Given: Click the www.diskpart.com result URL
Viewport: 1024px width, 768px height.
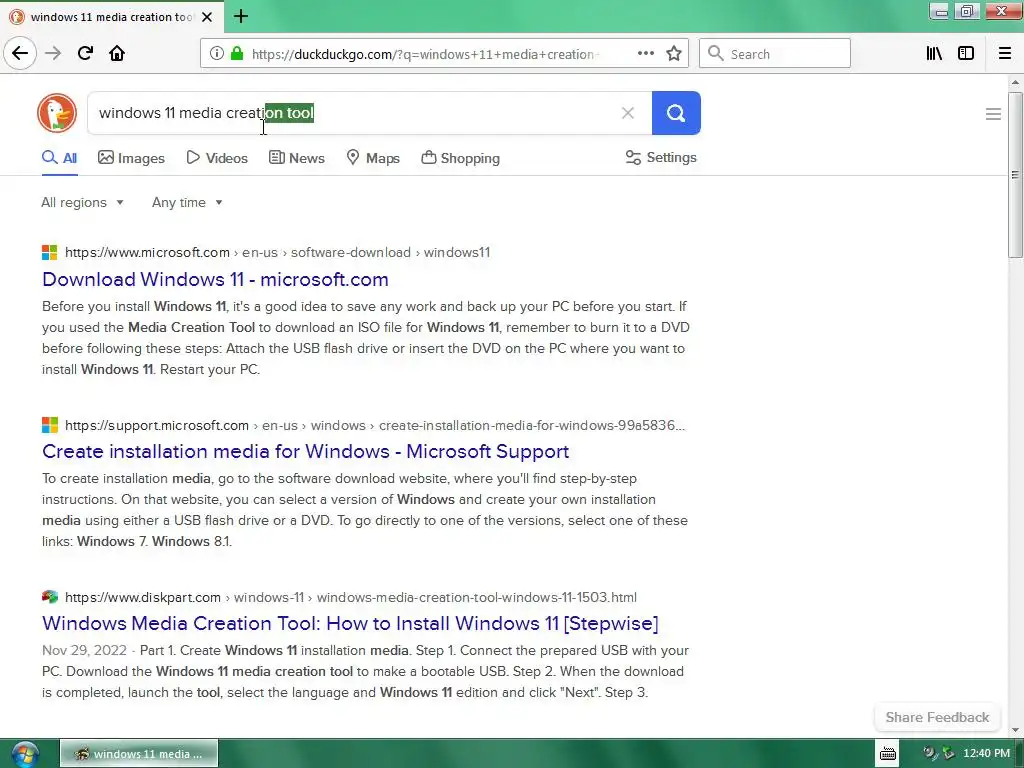Looking at the screenshot, I should click(x=351, y=597).
